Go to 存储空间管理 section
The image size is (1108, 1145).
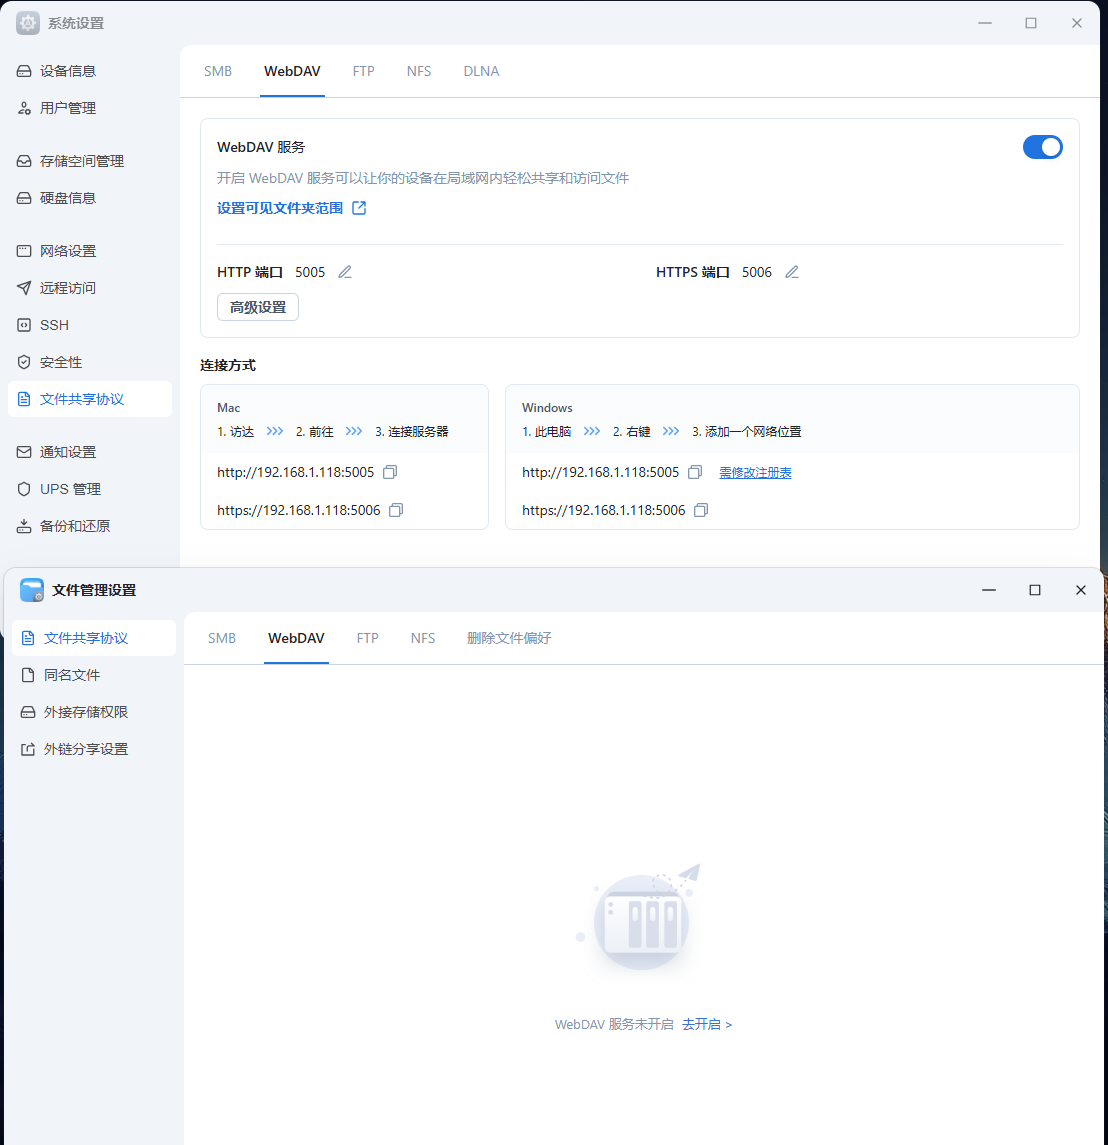tap(90, 161)
